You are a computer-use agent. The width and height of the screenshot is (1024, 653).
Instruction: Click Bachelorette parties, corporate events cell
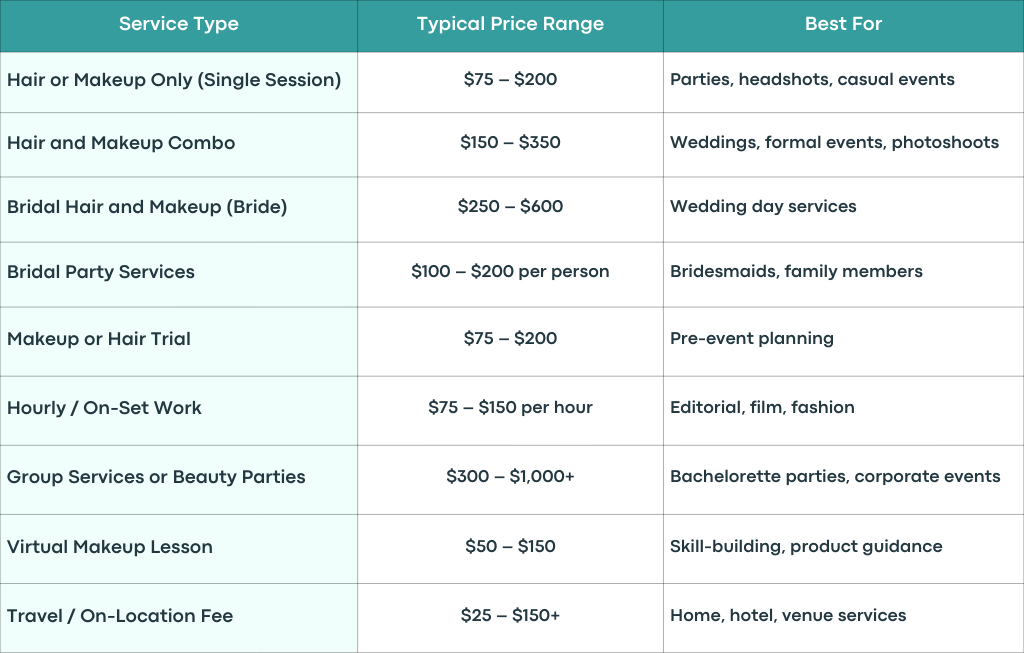pos(843,478)
